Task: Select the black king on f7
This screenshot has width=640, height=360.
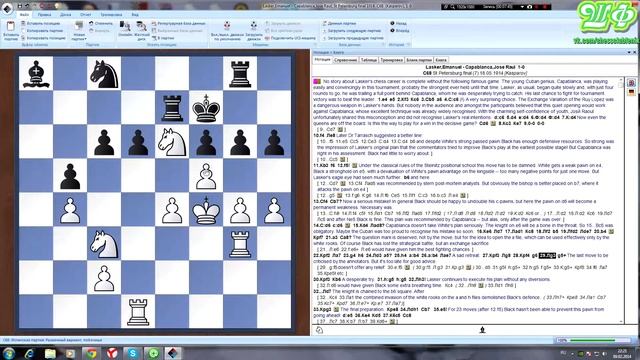Action: point(206,108)
